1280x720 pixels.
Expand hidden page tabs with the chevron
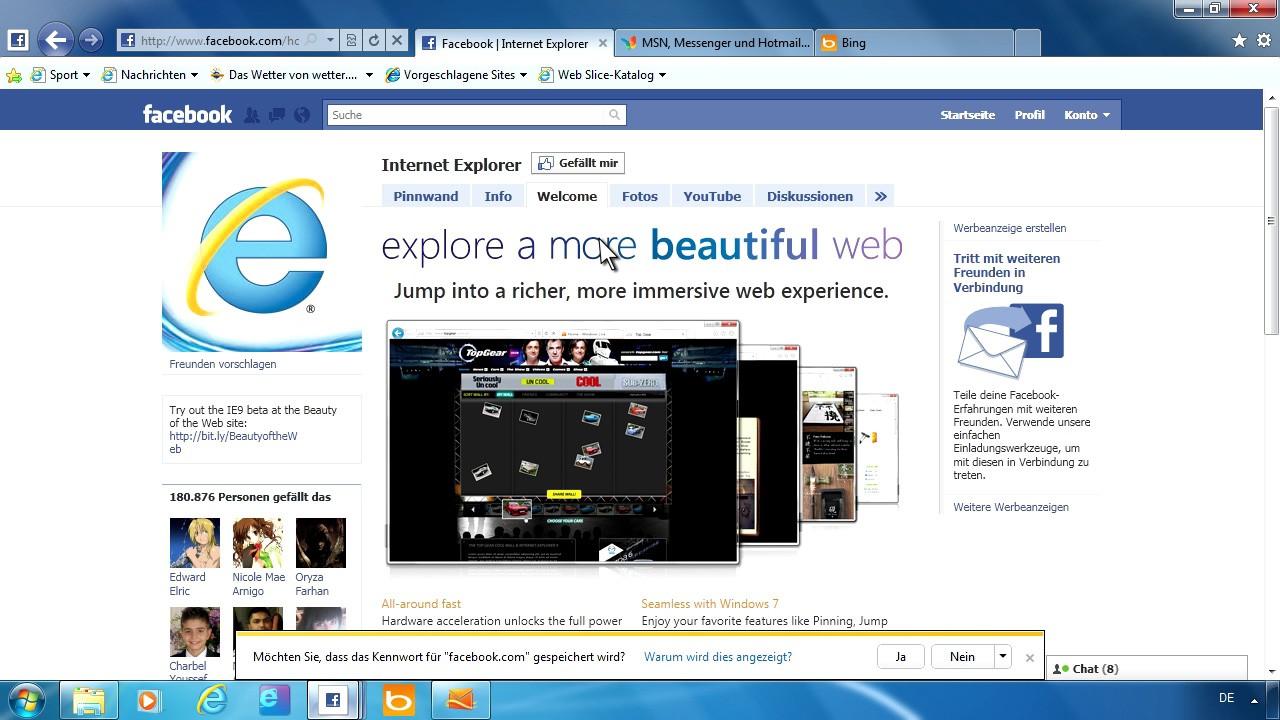880,196
